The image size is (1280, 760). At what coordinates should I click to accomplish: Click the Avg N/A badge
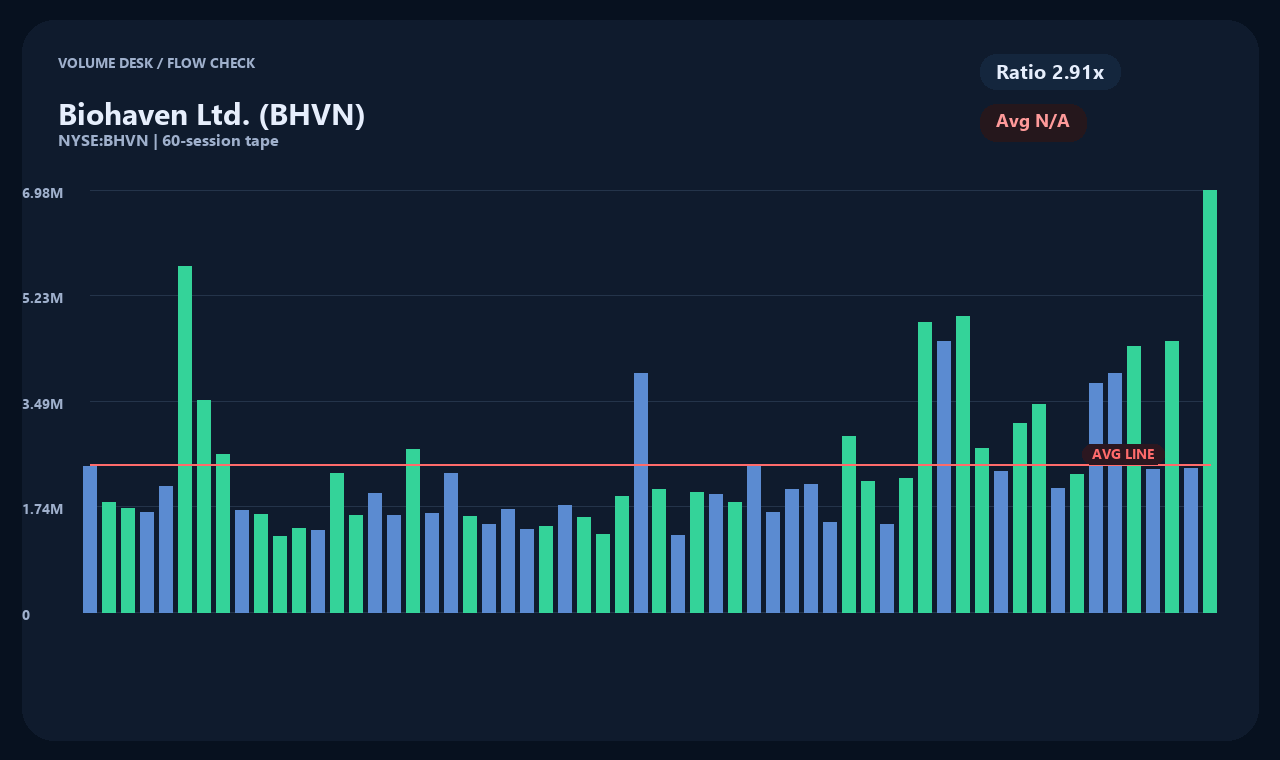pyautogui.click(x=1033, y=122)
